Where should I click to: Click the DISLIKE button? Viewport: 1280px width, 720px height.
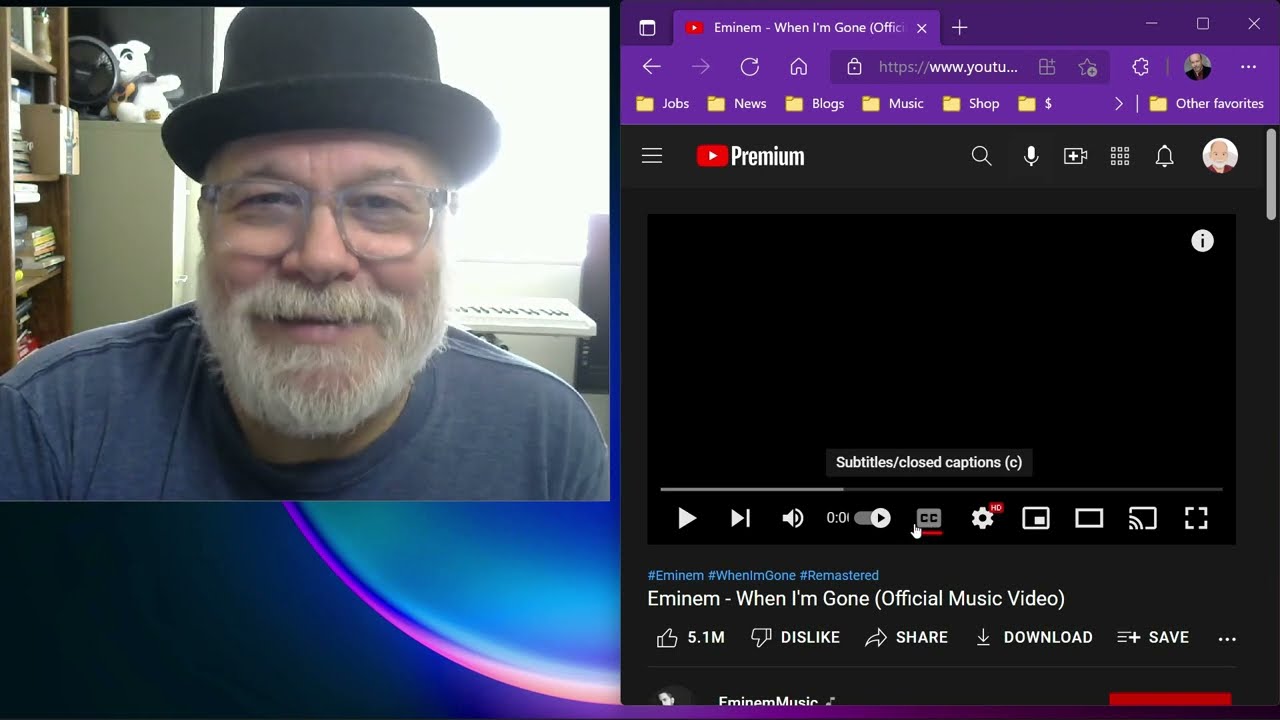(x=795, y=637)
